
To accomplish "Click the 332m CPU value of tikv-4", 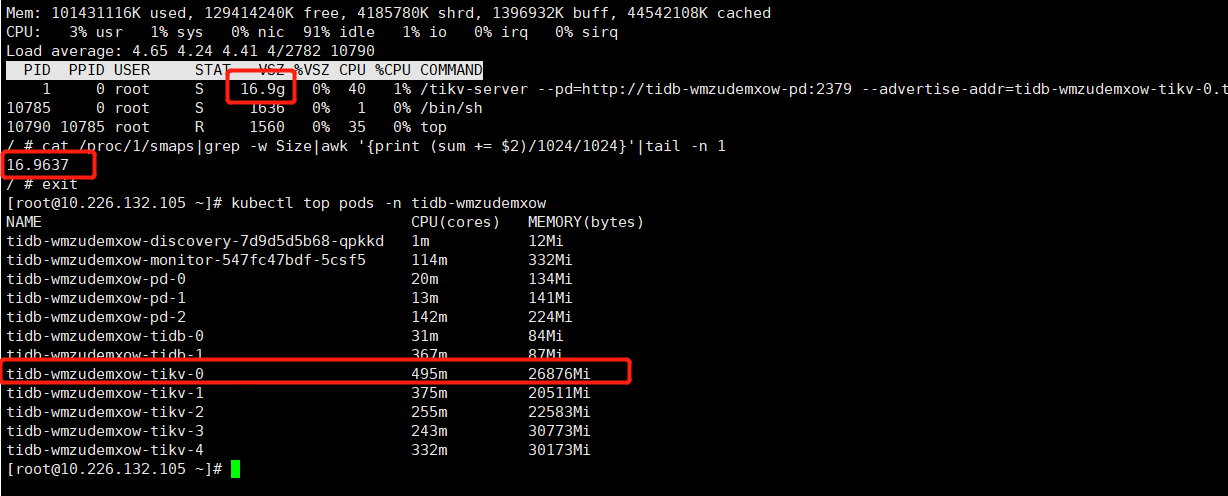I will click(x=429, y=450).
